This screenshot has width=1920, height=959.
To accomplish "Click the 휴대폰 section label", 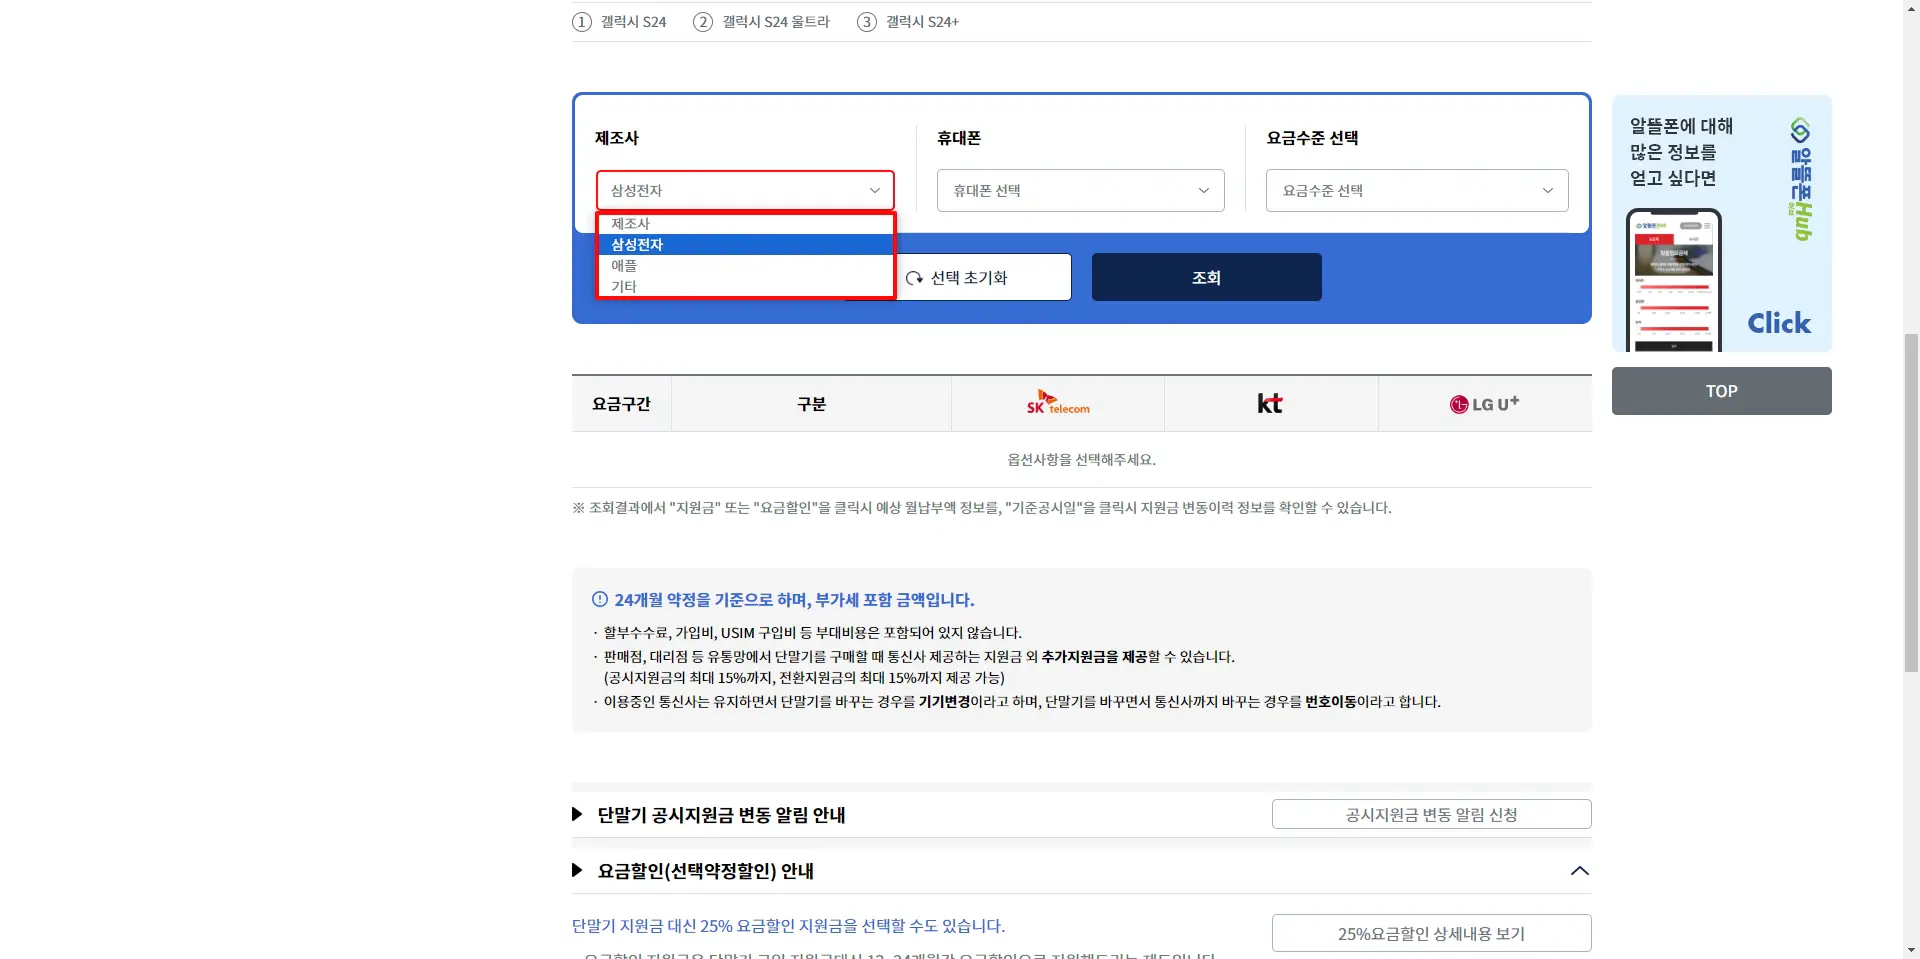I will (x=959, y=138).
